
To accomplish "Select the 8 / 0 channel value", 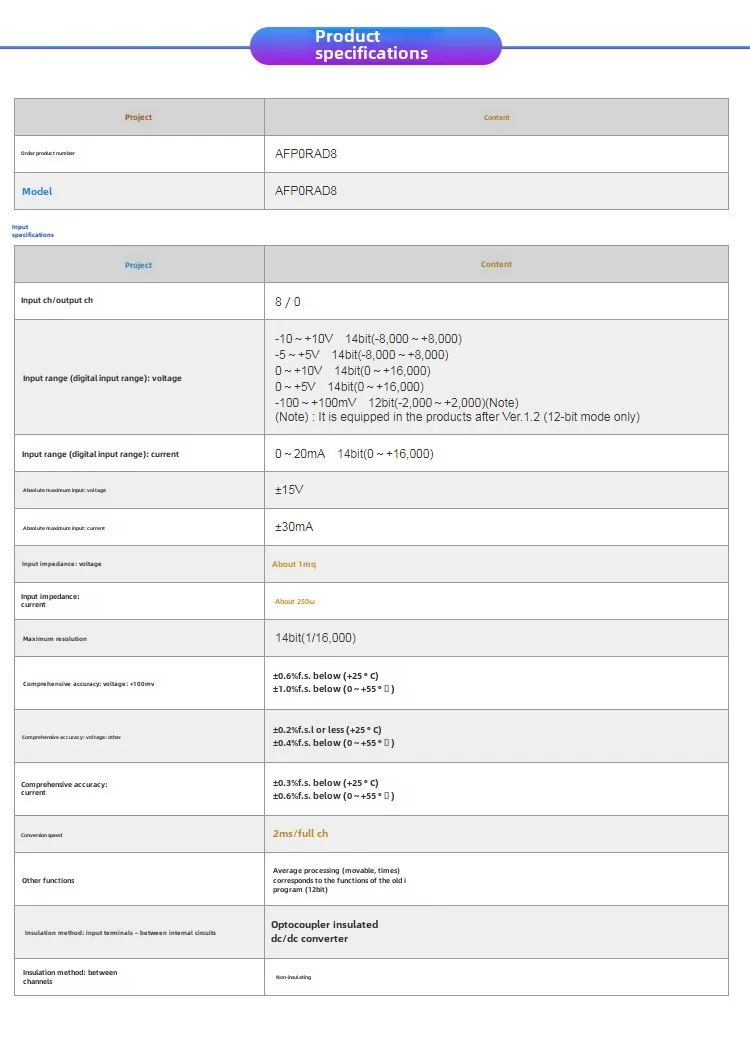I will [288, 301].
